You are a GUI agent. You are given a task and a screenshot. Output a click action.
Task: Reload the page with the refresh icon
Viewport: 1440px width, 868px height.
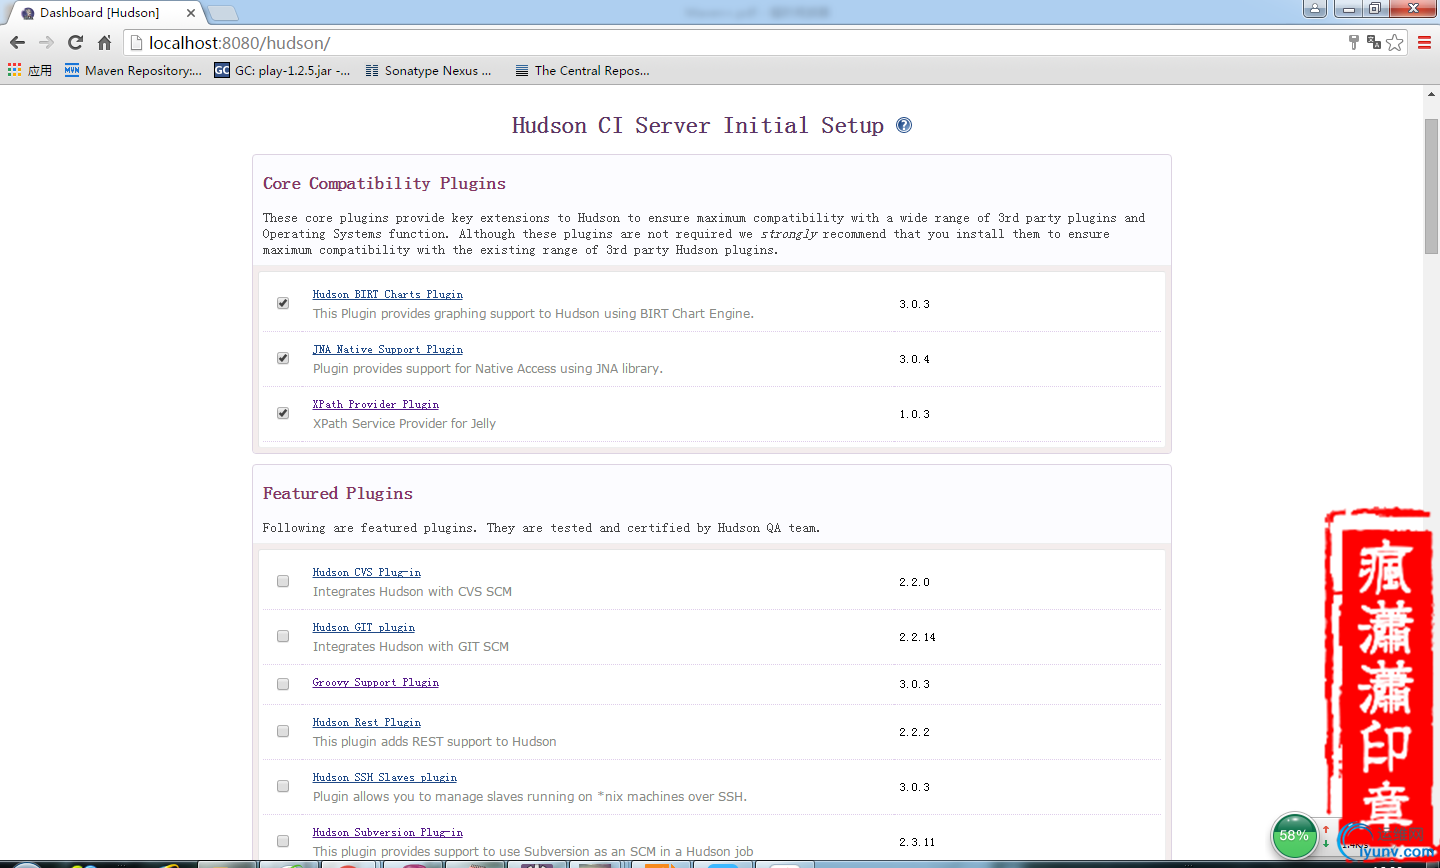point(75,42)
